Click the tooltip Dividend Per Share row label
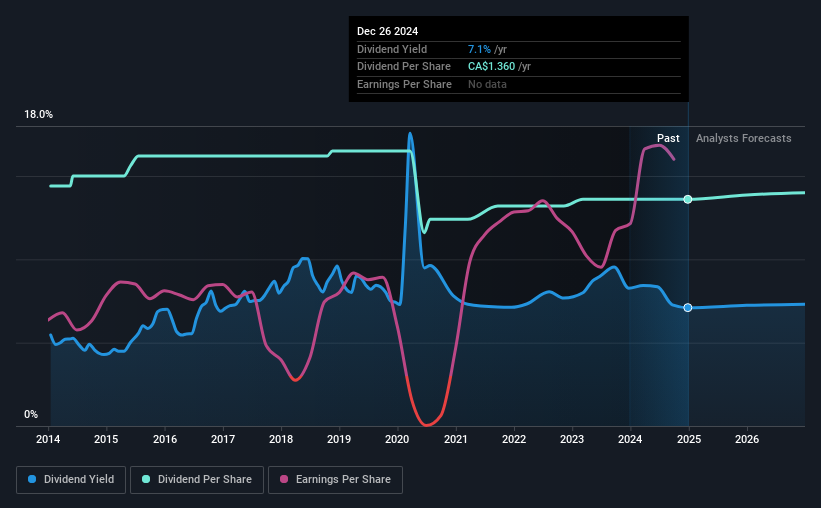 point(404,67)
